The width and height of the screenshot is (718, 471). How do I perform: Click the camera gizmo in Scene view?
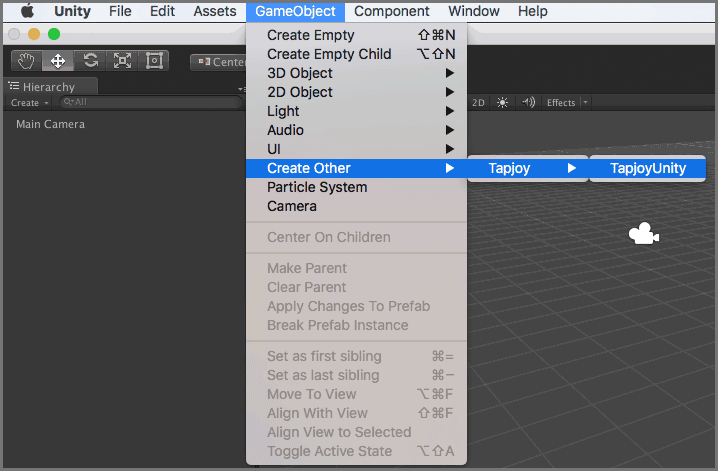(644, 233)
